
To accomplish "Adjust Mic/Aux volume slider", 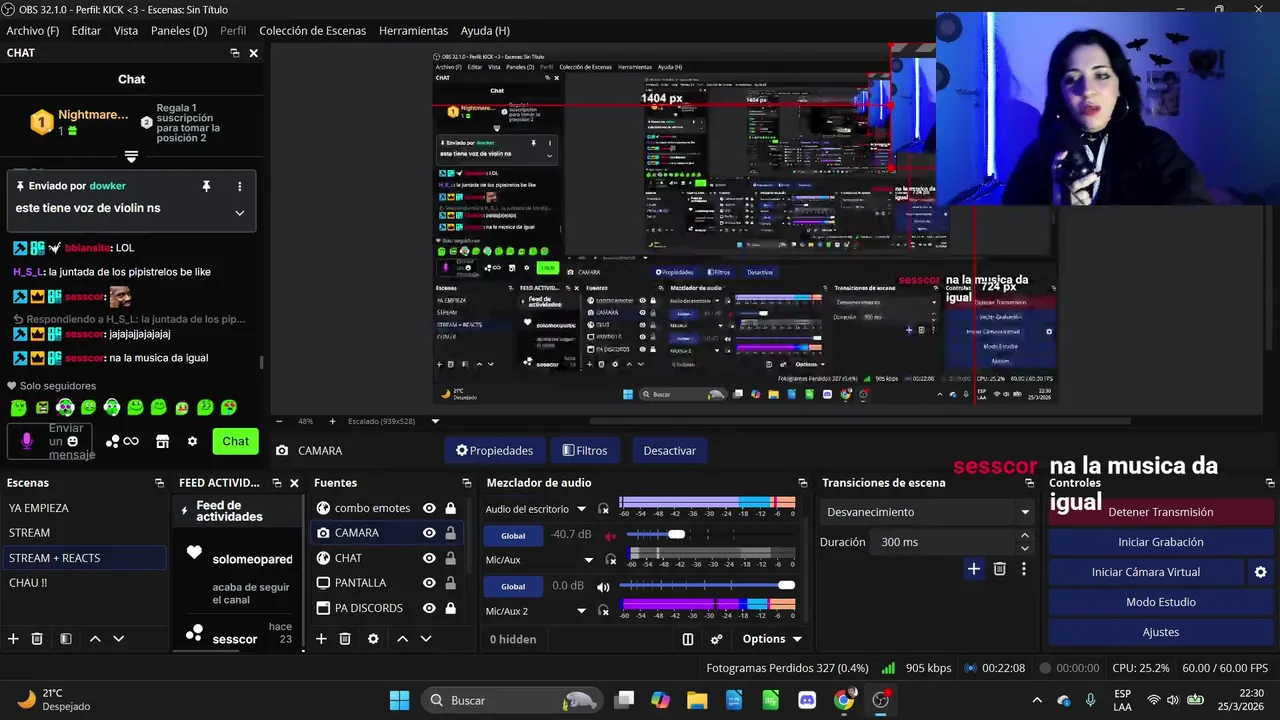I will point(786,586).
